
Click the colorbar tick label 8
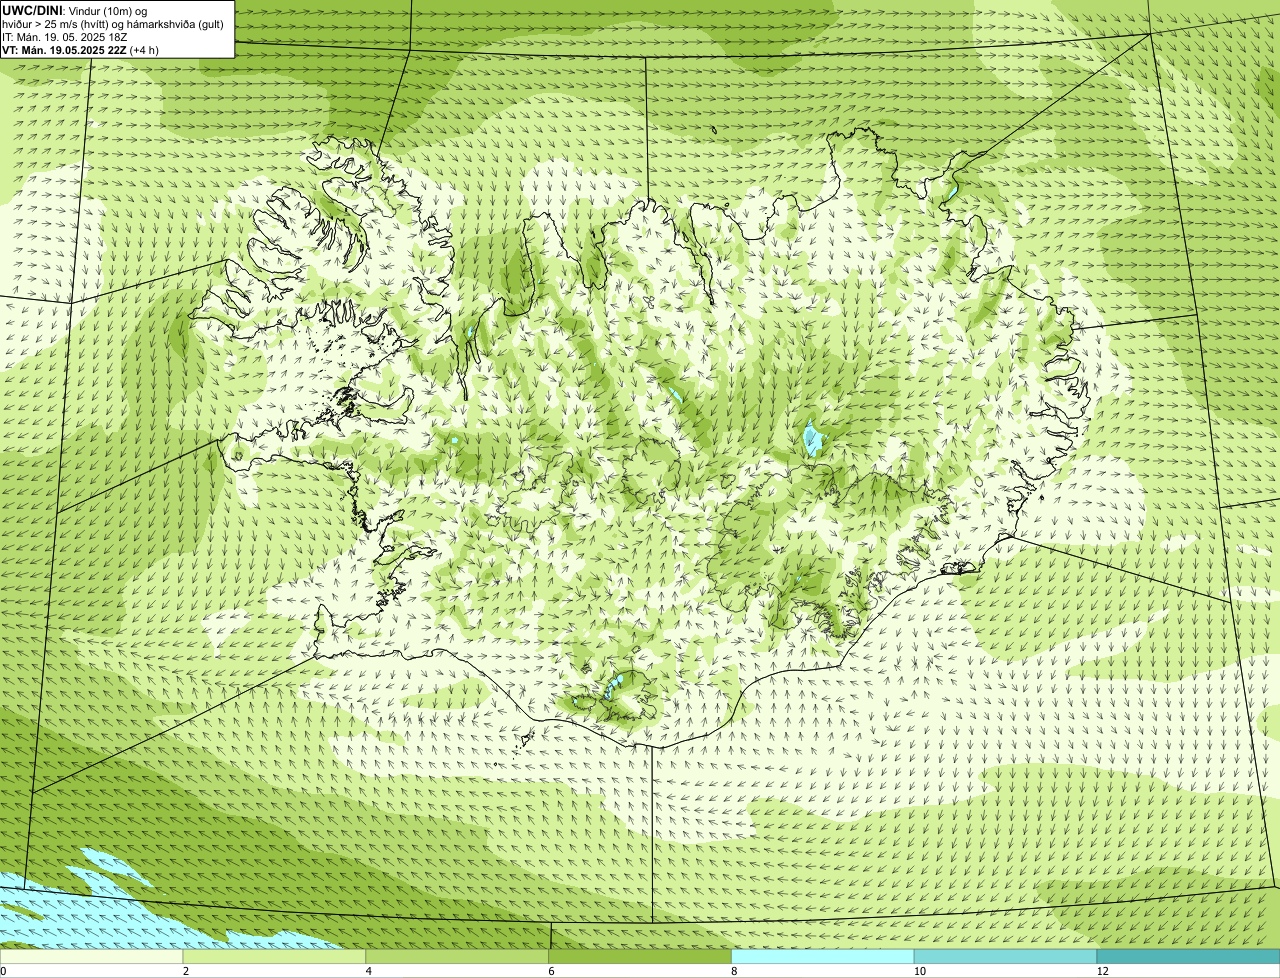click(734, 971)
